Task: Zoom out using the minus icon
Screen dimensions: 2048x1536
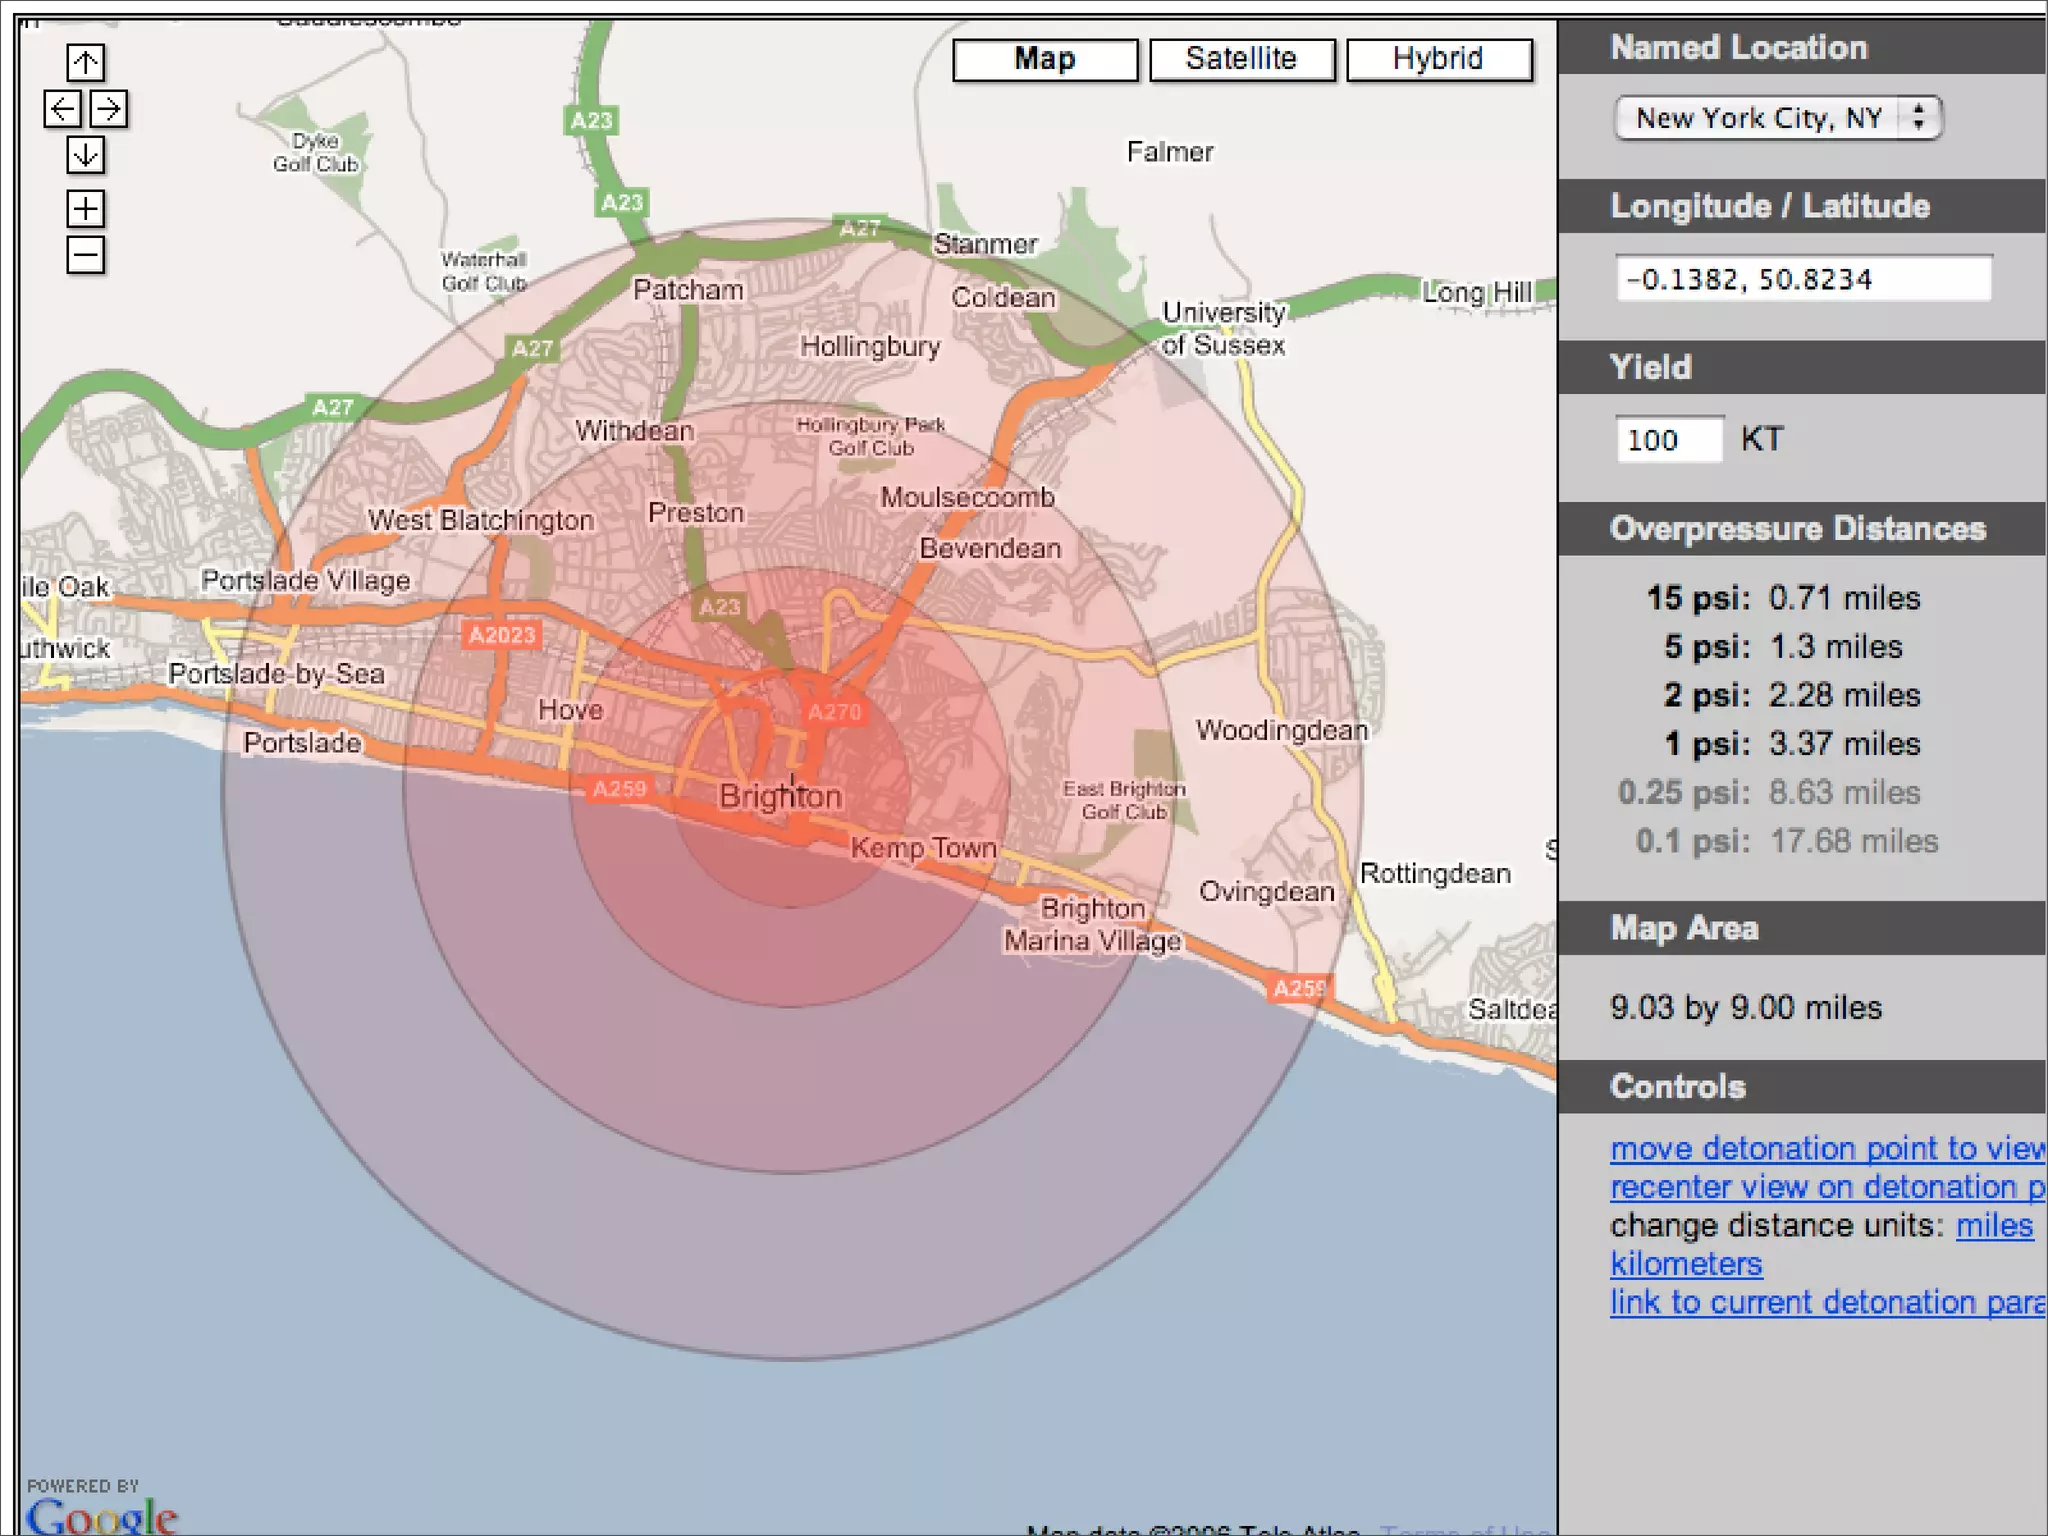Action: point(85,255)
